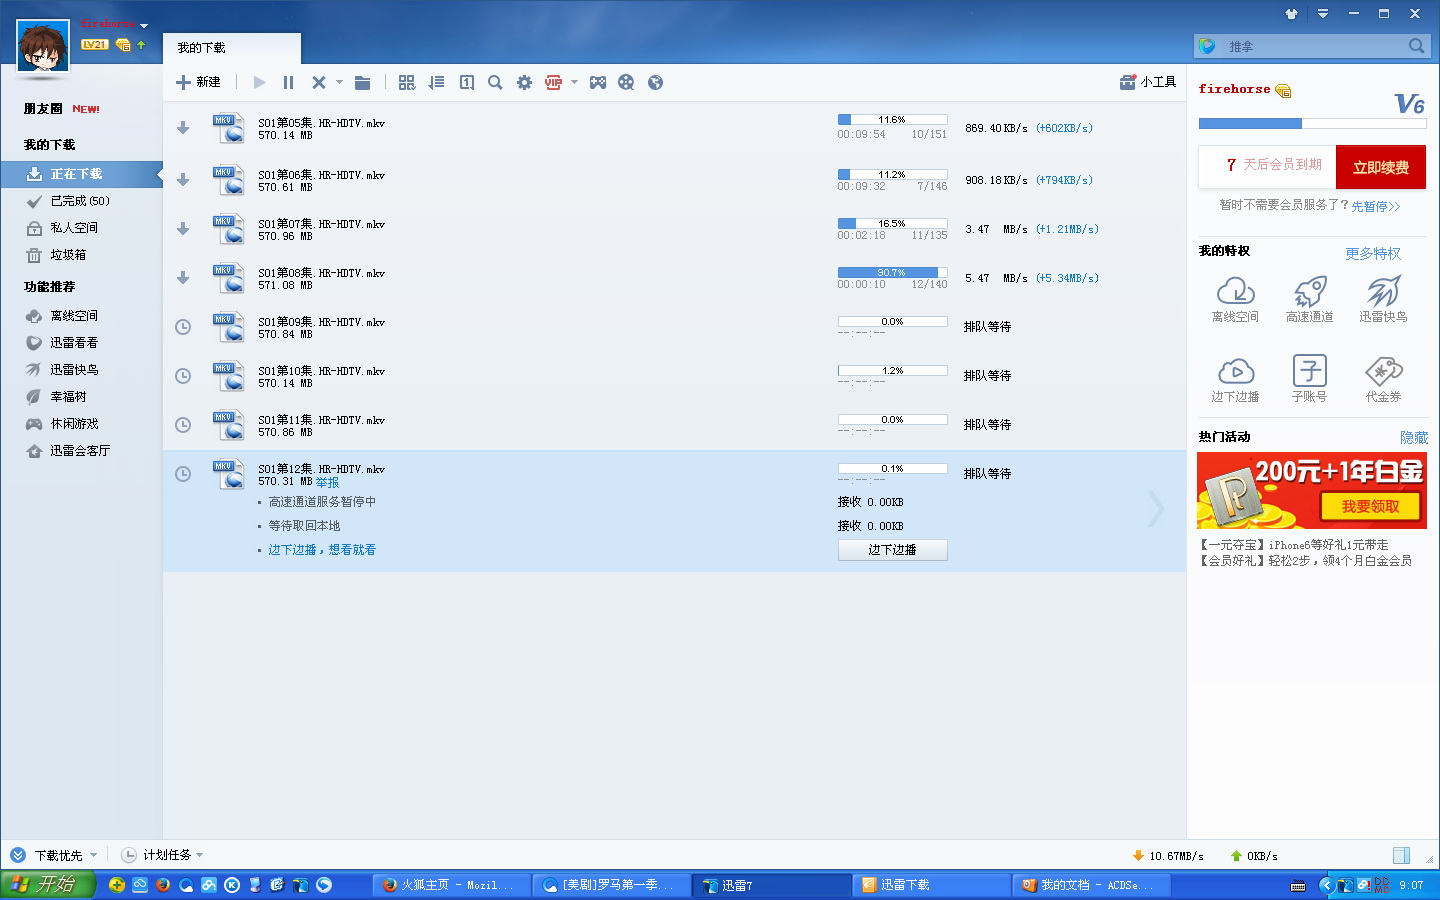Viewport: 1440px width, 900px height.
Task: Click the film reel toolbar icon
Action: pos(626,83)
